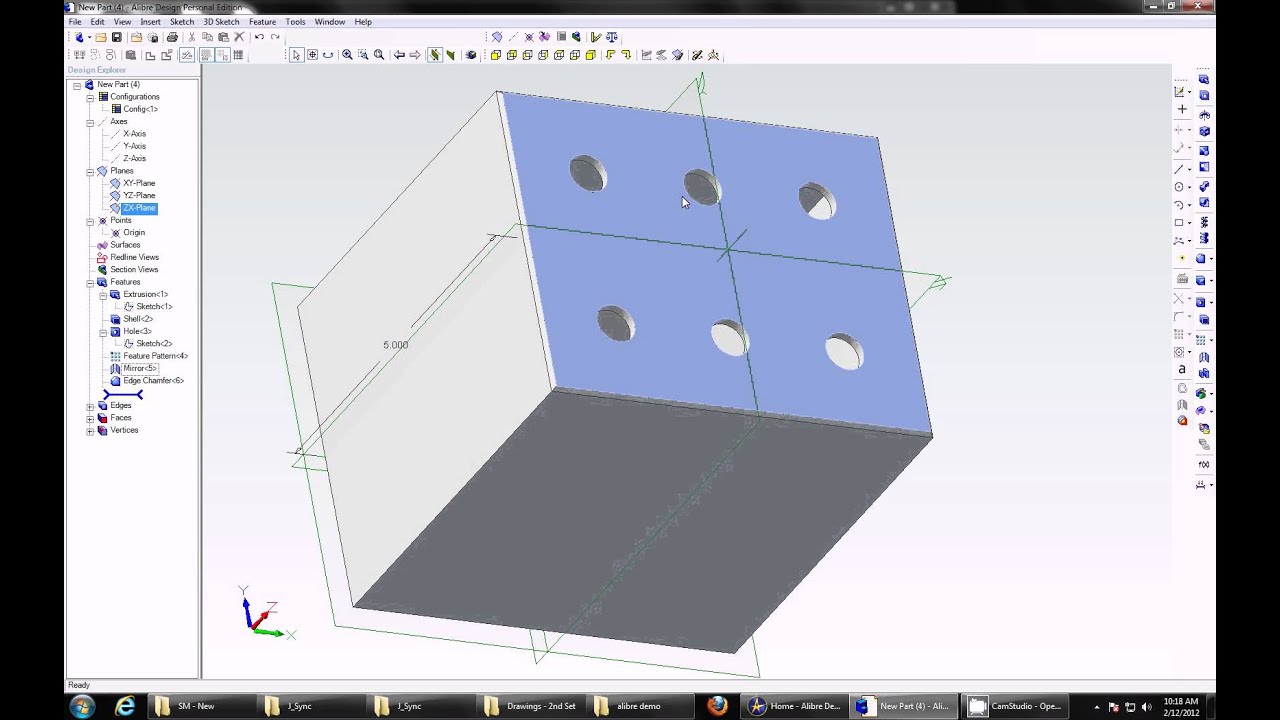1280x720 pixels.
Task: Collapse the Hole<3> feature node
Action: [x=103, y=332]
